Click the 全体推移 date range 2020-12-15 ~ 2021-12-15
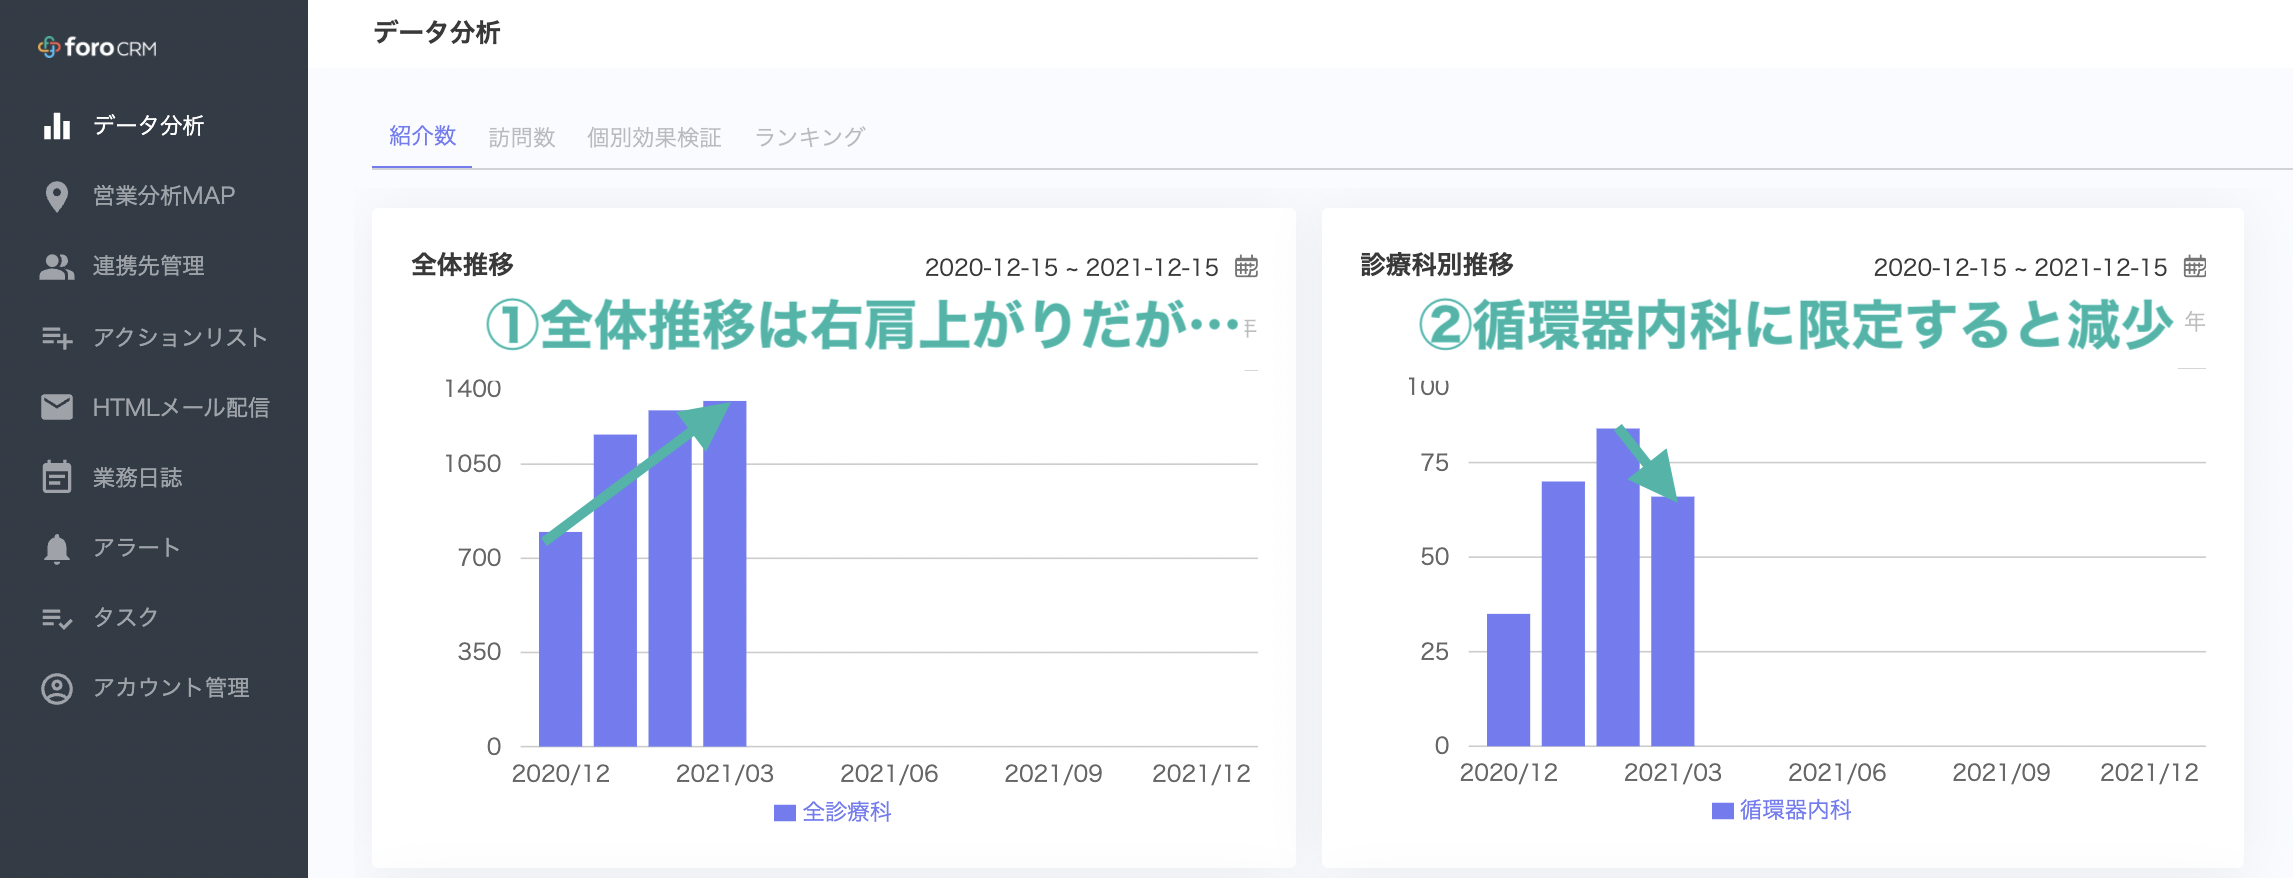 click(1071, 267)
